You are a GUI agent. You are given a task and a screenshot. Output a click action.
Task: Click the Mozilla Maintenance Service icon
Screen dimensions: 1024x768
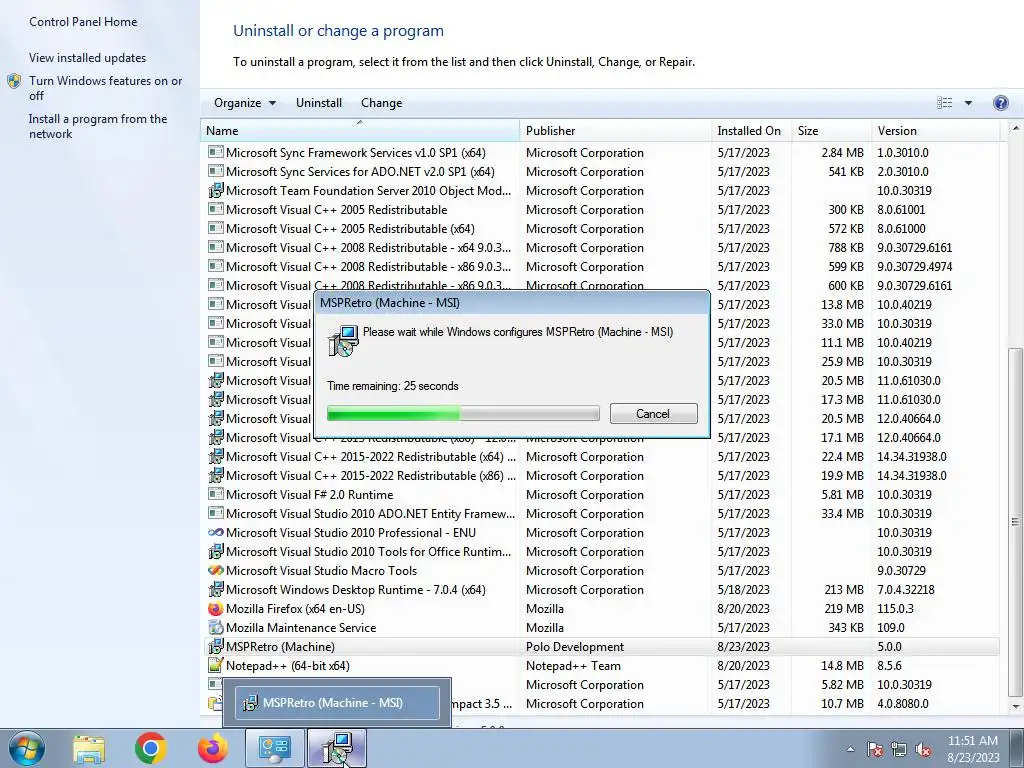pyautogui.click(x=216, y=627)
